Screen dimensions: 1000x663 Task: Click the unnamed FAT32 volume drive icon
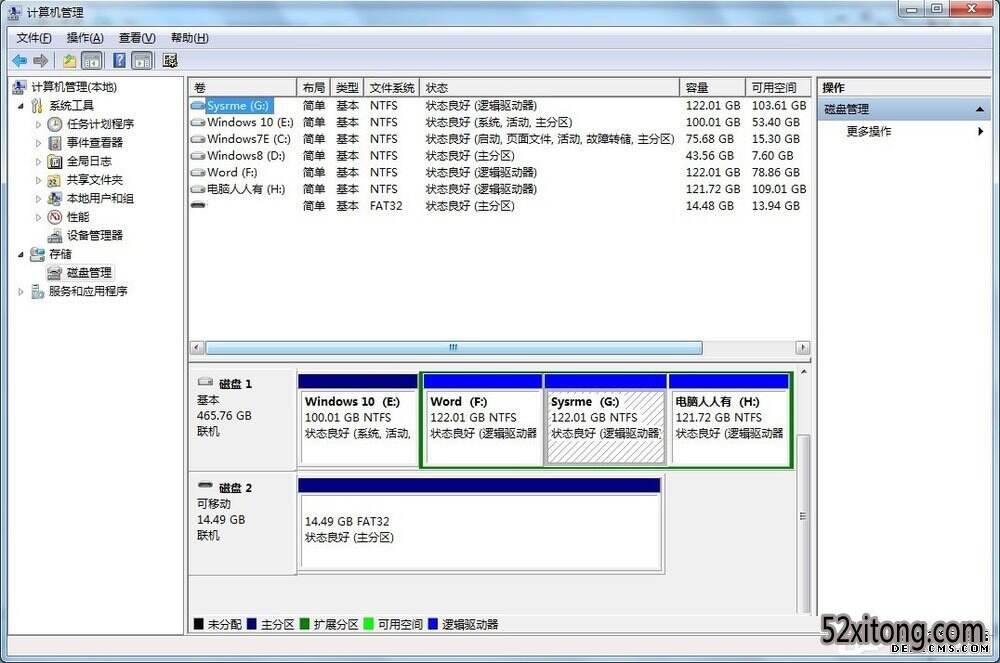click(199, 205)
